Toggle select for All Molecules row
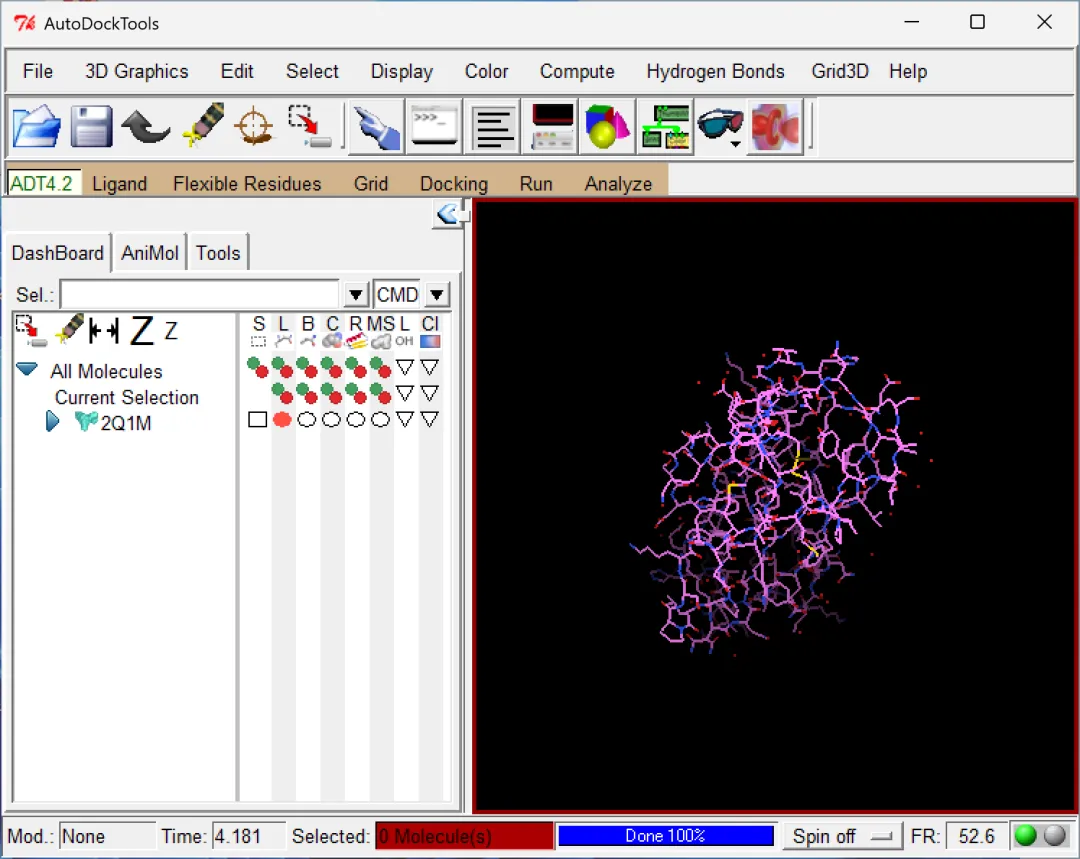This screenshot has height=859, width=1080. click(x=258, y=368)
